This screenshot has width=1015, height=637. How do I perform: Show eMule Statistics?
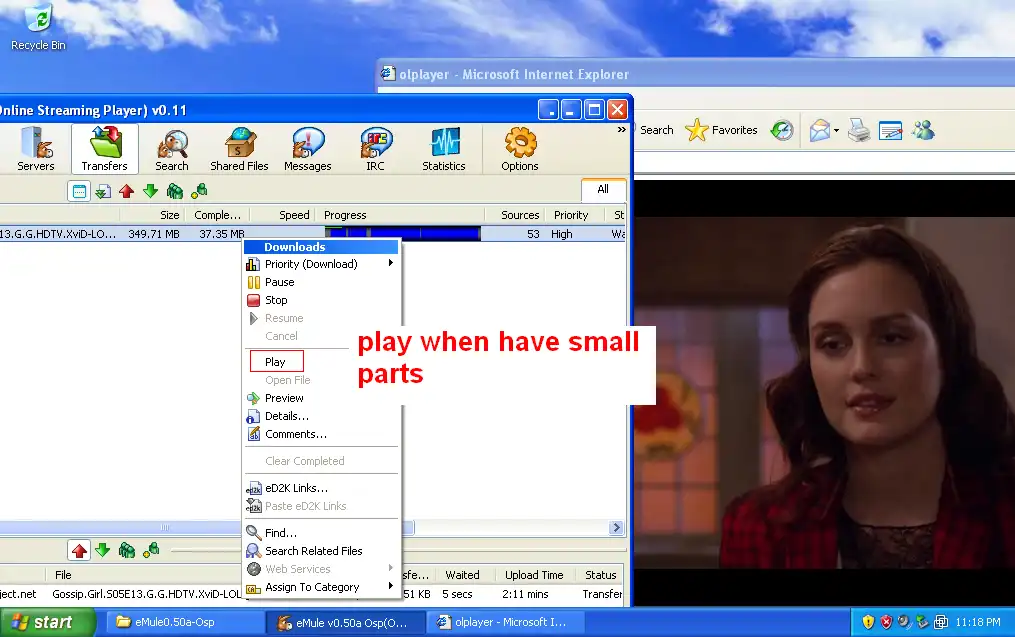pos(443,150)
